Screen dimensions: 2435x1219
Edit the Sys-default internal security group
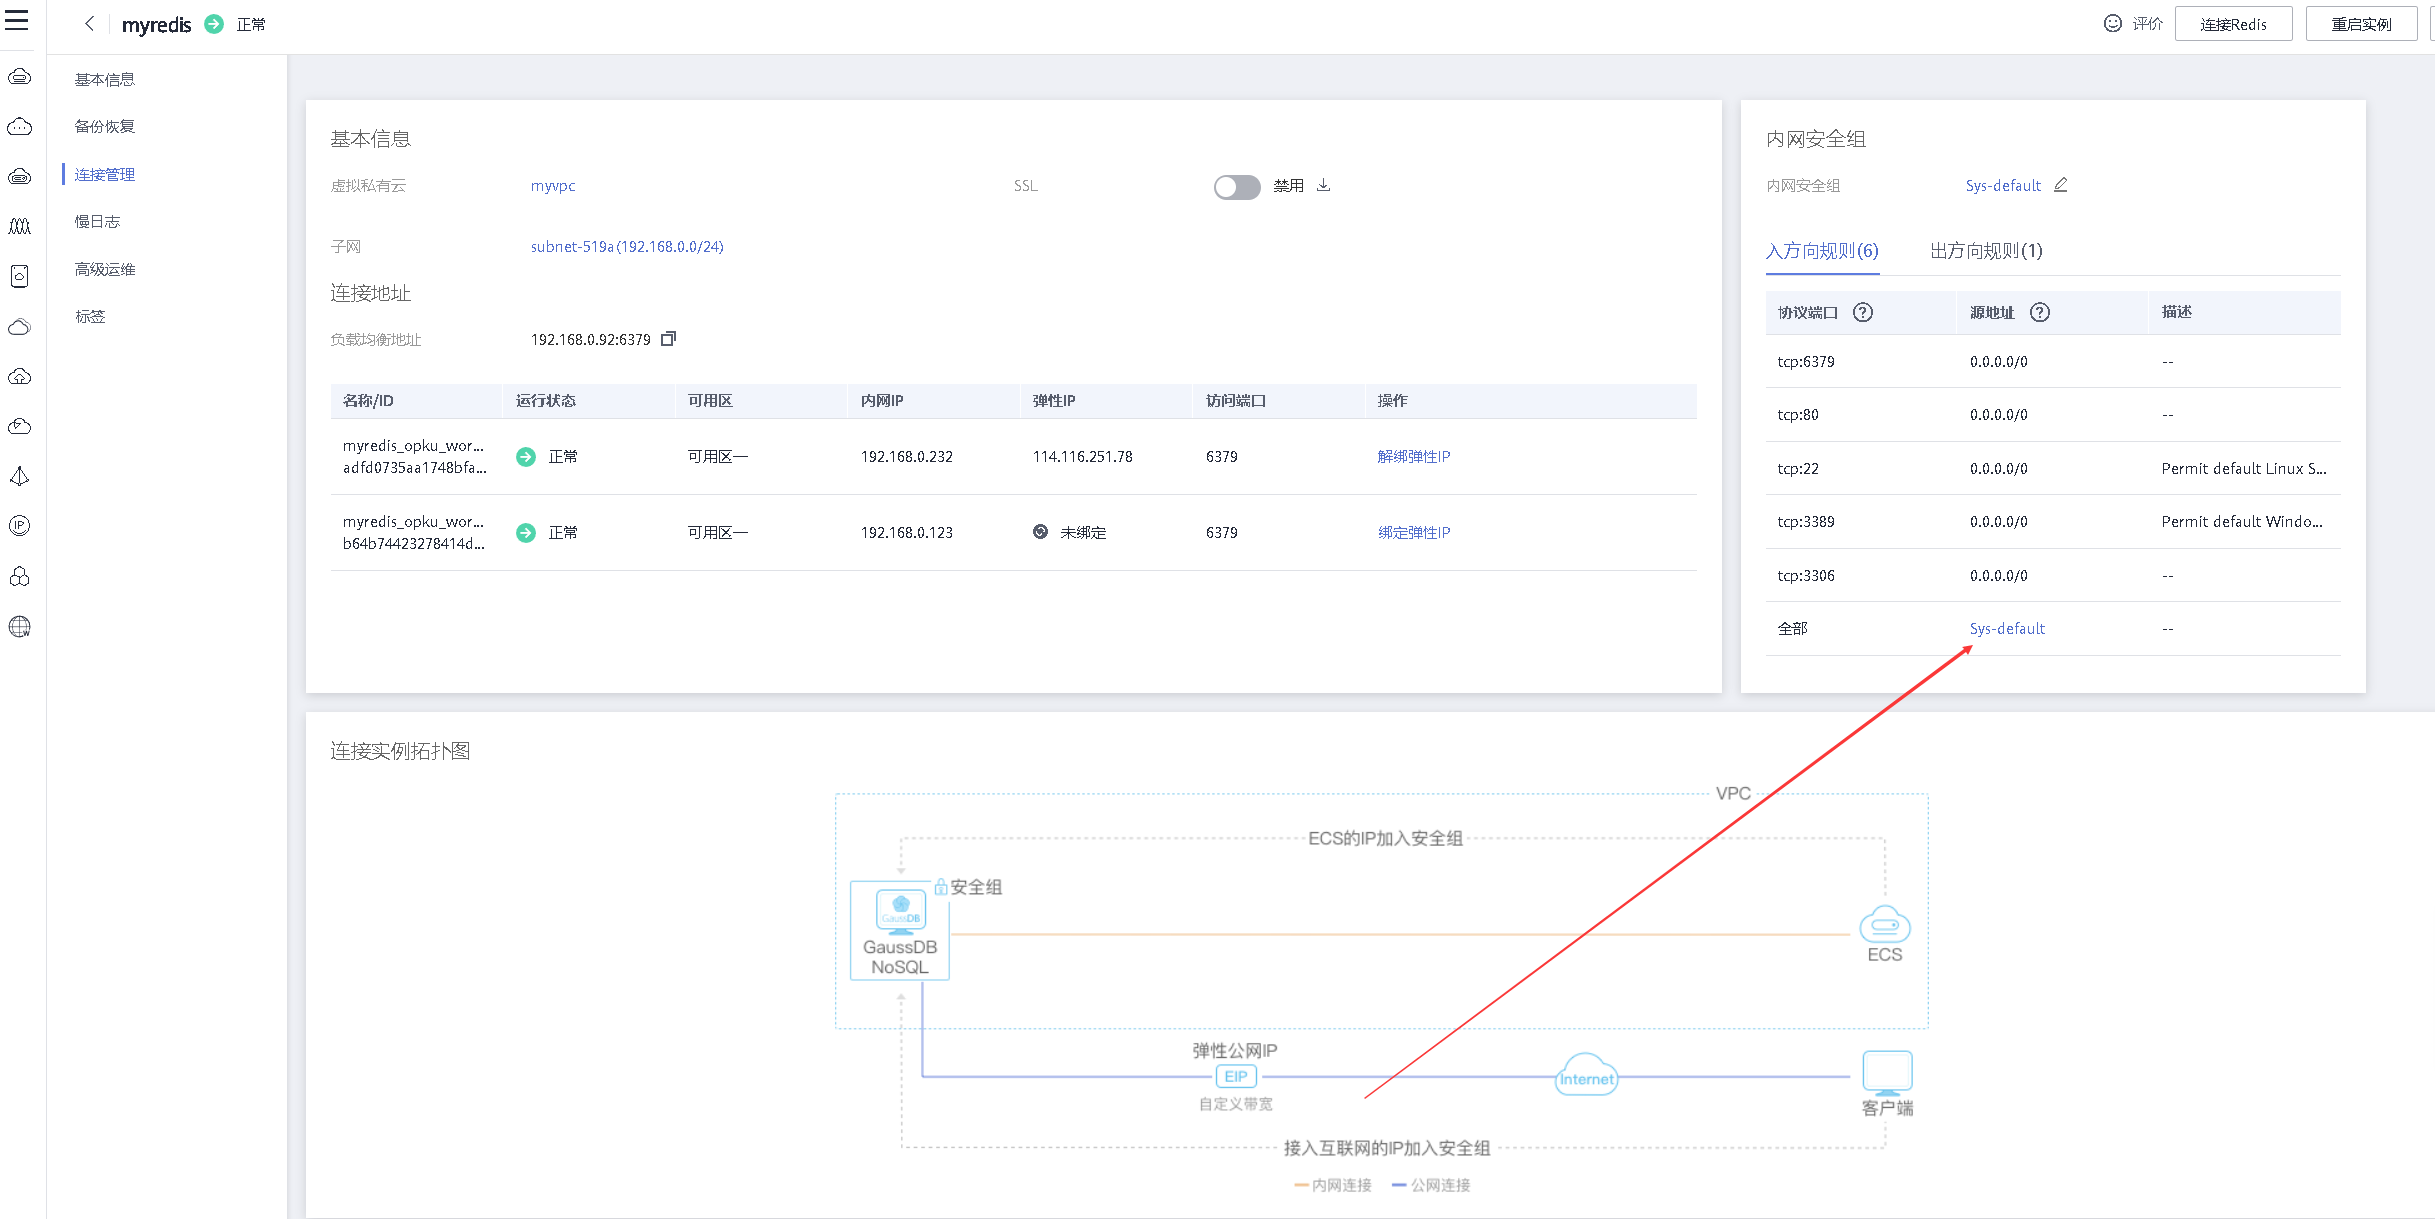tap(2060, 185)
